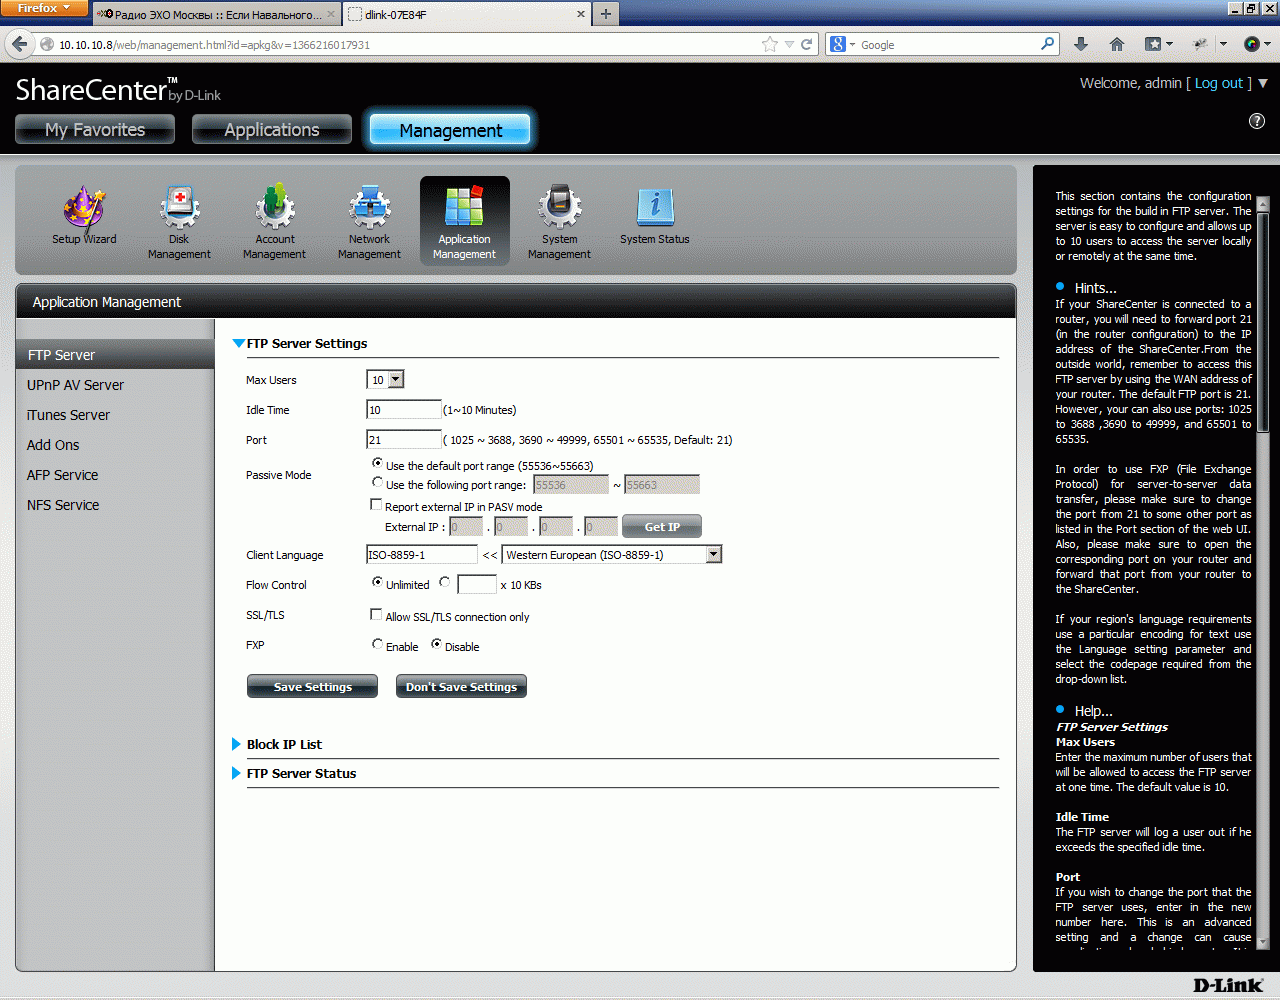The width and height of the screenshot is (1280, 1000).
Task: Click the help panel scrollbar thumb
Action: pyautogui.click(x=1262, y=322)
